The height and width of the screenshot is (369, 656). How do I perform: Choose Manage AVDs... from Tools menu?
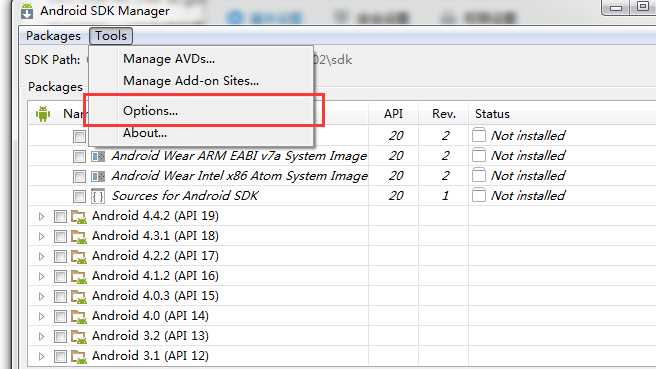169,59
